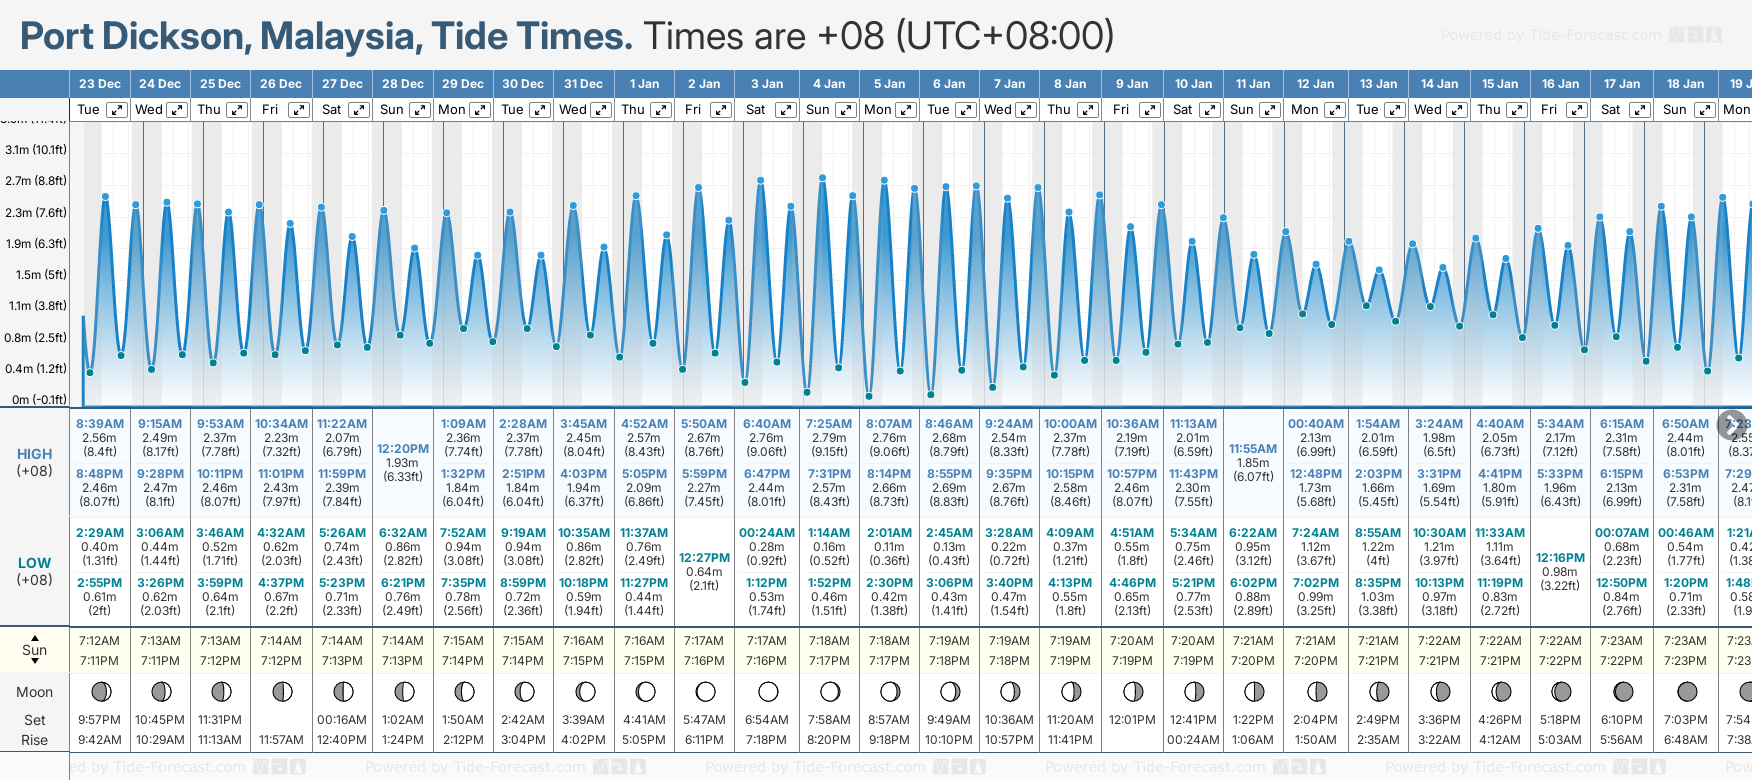
Task: Click the 12:16PM low tide on 16 Jan
Action: [x=1560, y=558]
